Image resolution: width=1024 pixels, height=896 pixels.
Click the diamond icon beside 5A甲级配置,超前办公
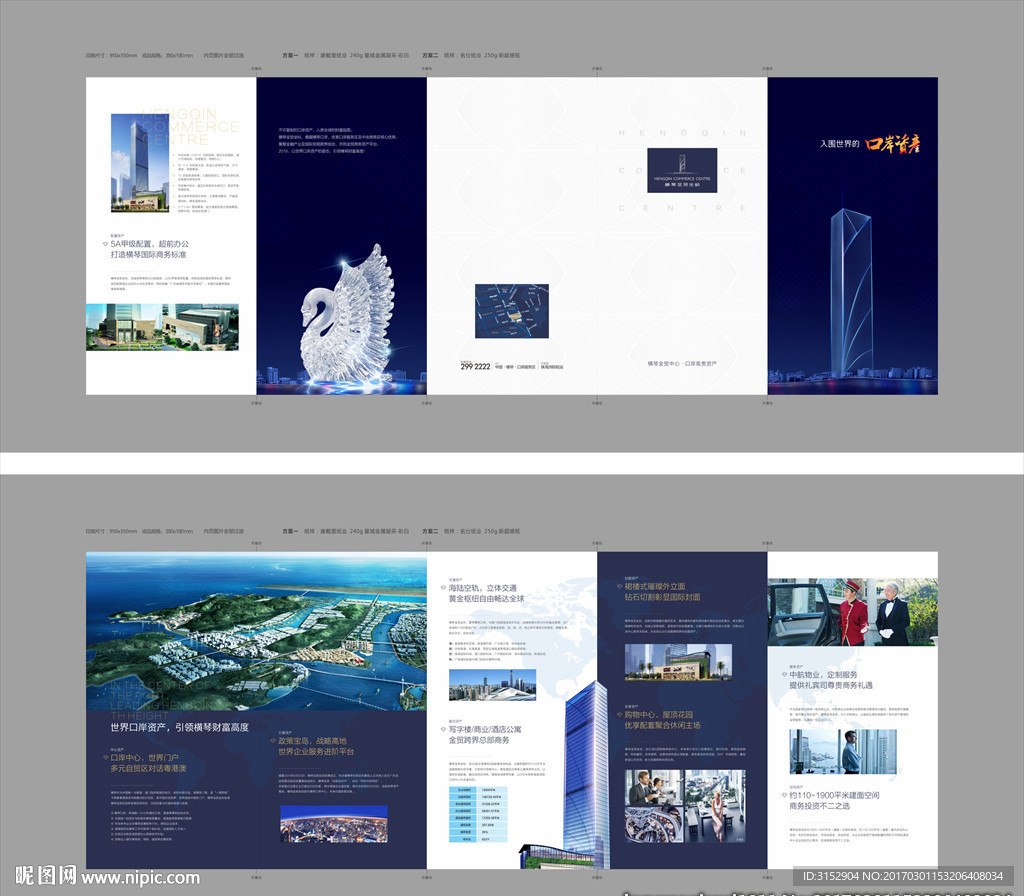tap(105, 244)
